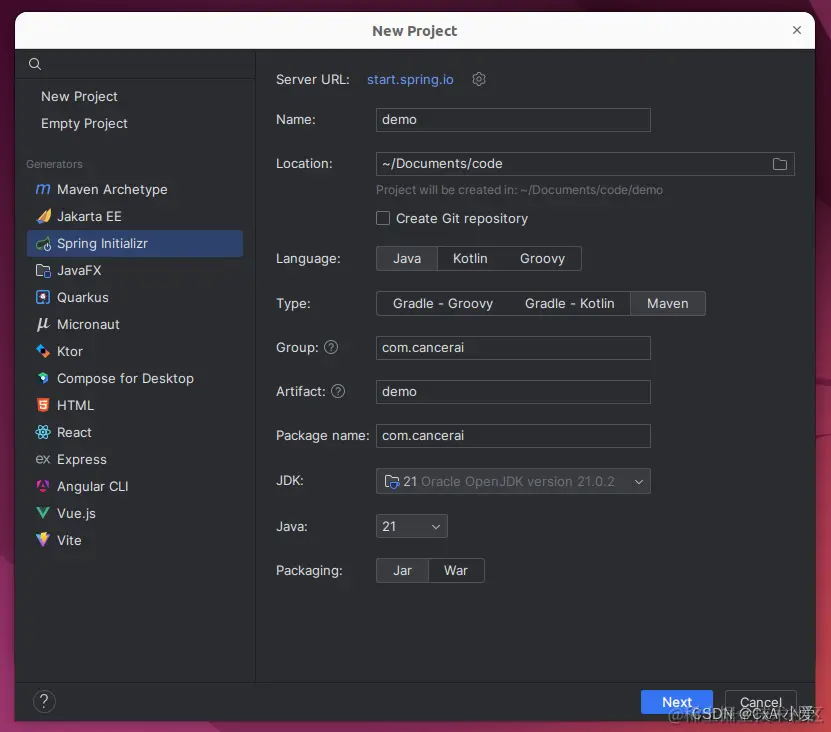831x732 pixels.
Task: Choose Gradle - Groovy build type
Action: coord(443,304)
